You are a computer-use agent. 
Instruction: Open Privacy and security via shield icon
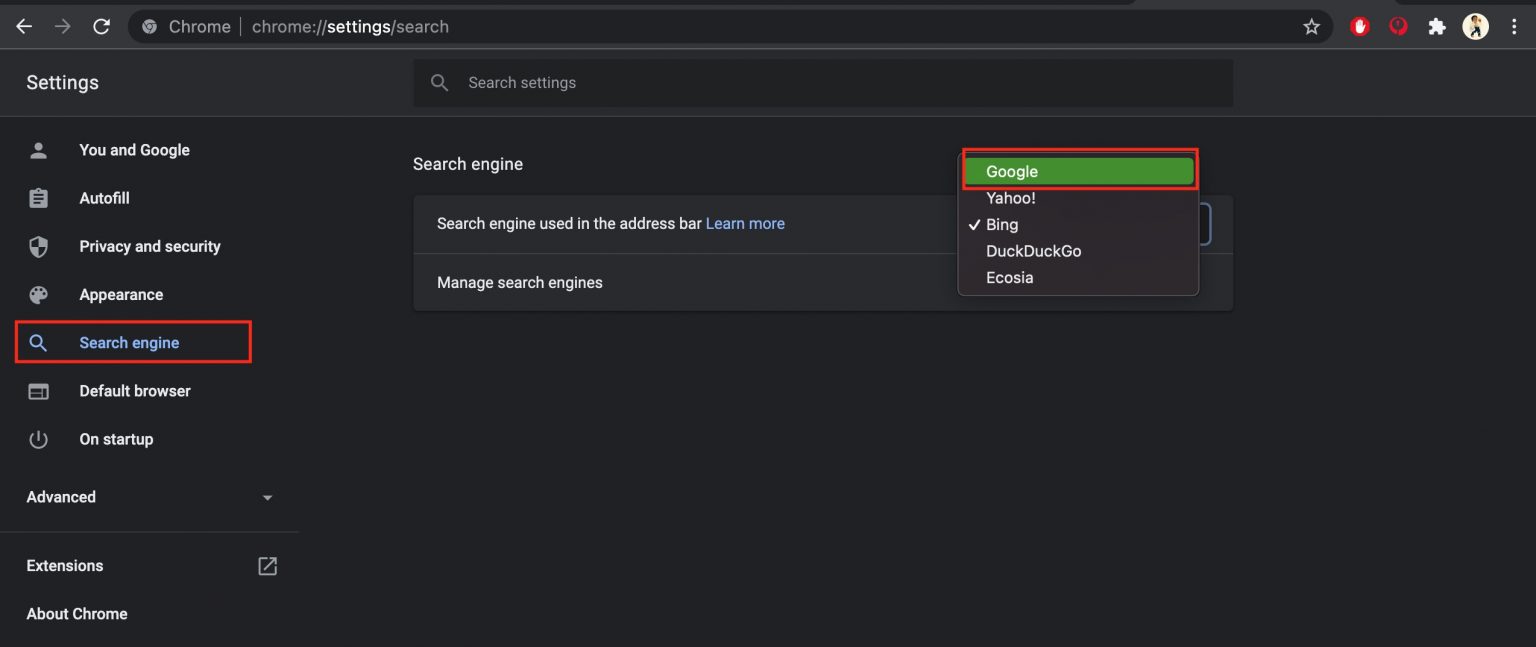pos(38,245)
